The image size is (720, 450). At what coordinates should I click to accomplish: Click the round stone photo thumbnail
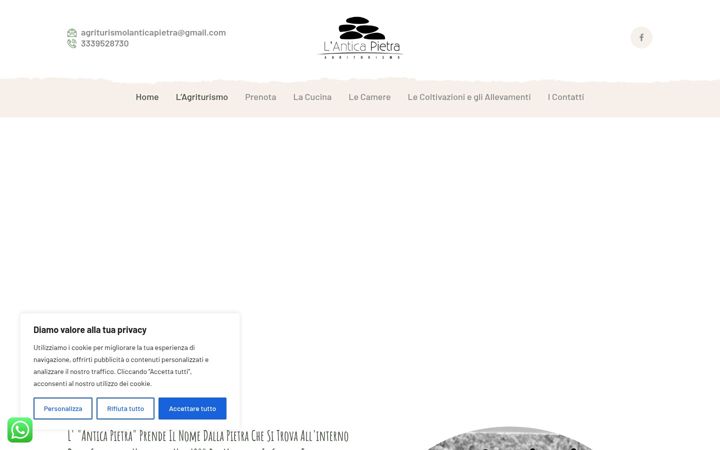coord(510,439)
